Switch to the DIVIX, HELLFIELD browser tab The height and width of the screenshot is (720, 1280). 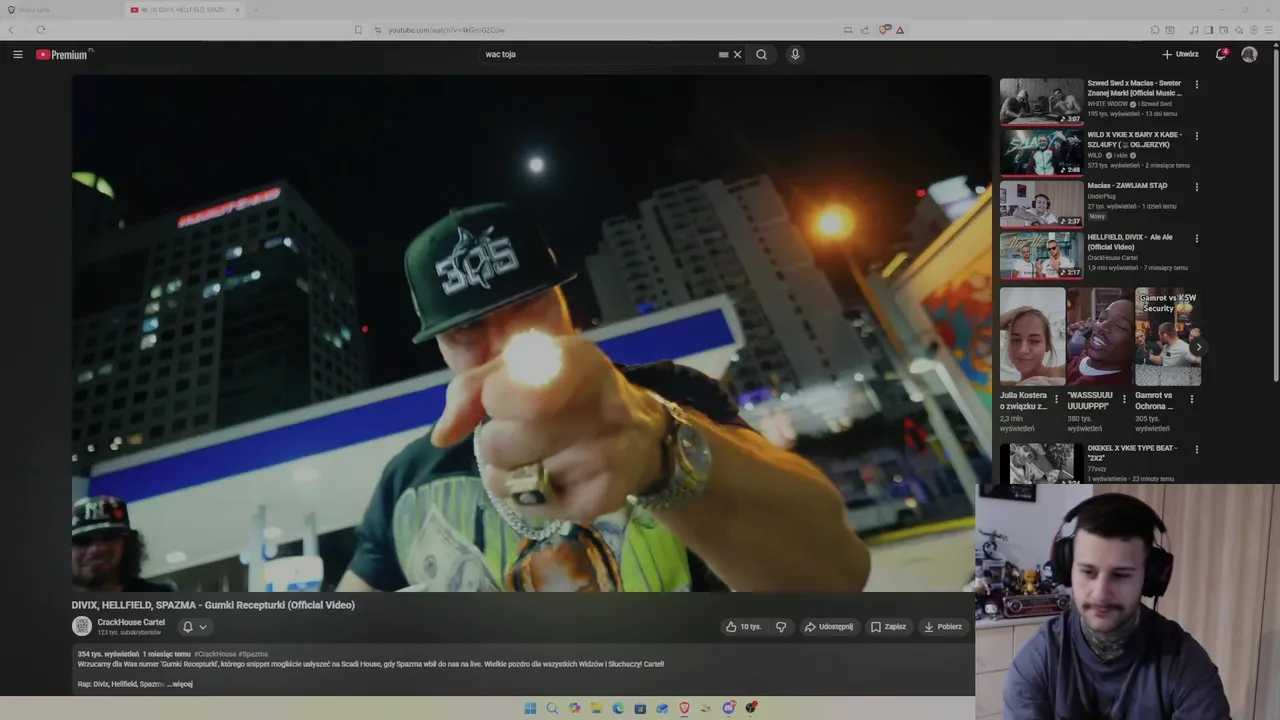click(186, 10)
